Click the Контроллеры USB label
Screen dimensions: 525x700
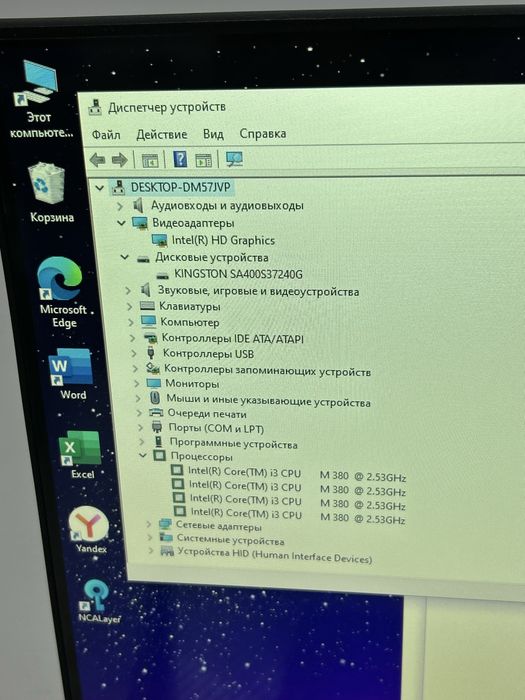click(208, 354)
